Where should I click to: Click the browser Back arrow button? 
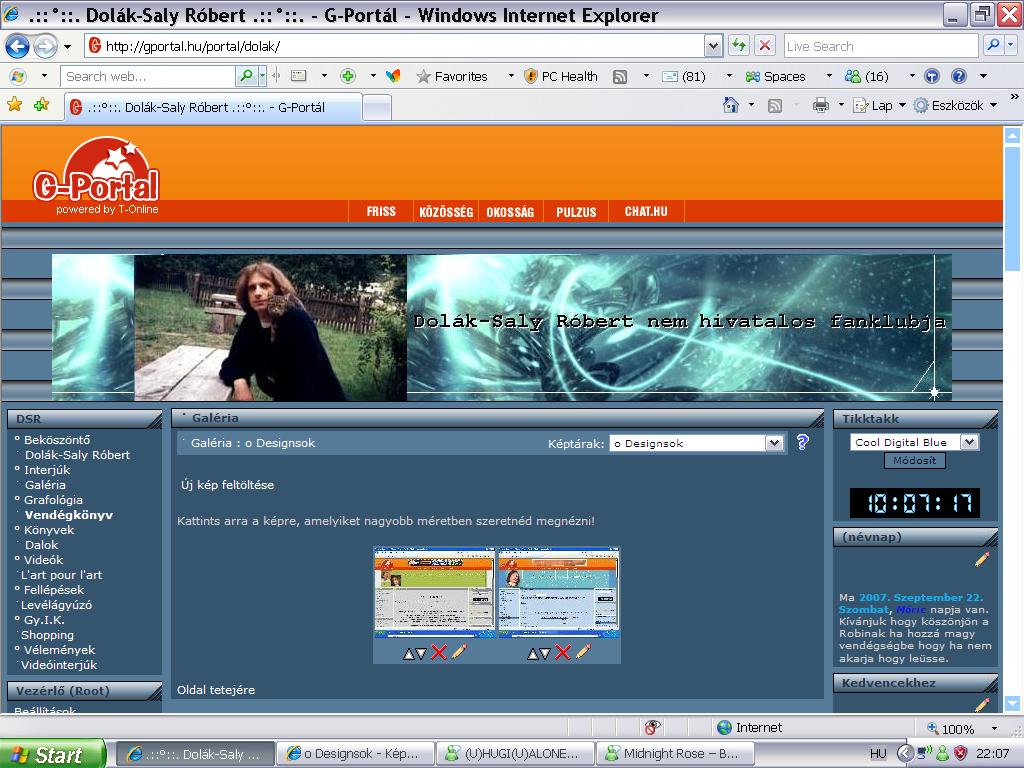pyautogui.click(x=18, y=46)
